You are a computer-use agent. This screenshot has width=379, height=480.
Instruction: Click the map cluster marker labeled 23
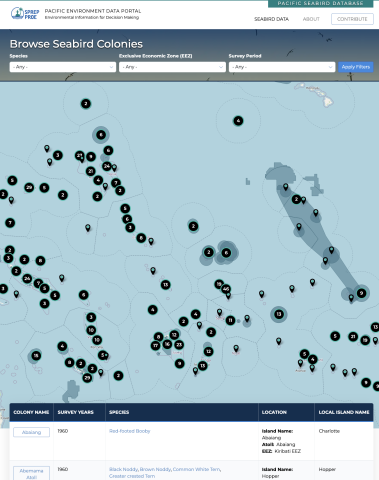(179, 345)
